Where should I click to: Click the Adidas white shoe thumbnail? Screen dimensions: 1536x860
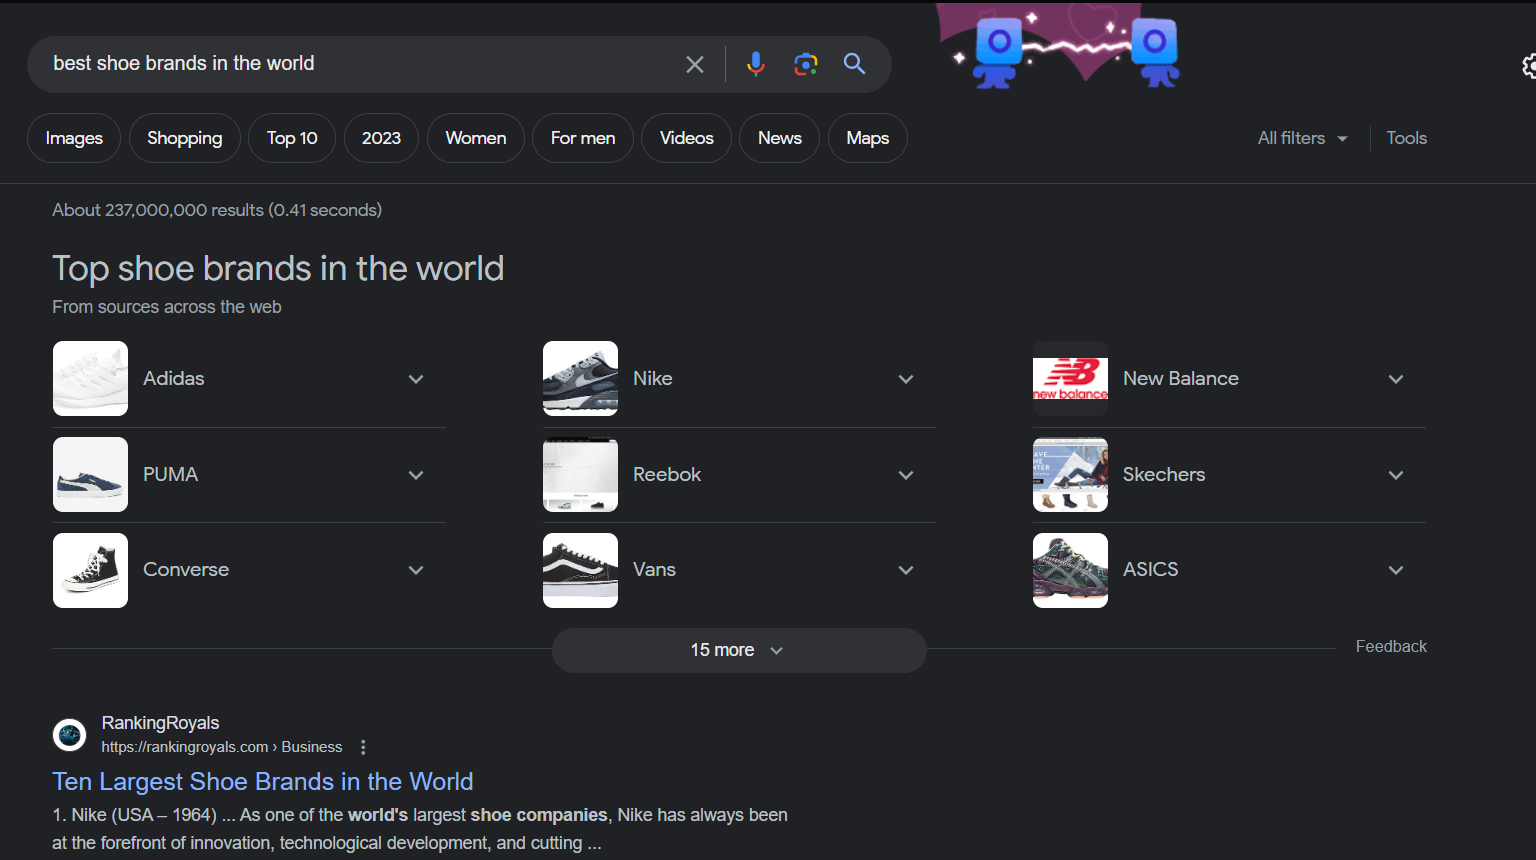[x=90, y=378]
